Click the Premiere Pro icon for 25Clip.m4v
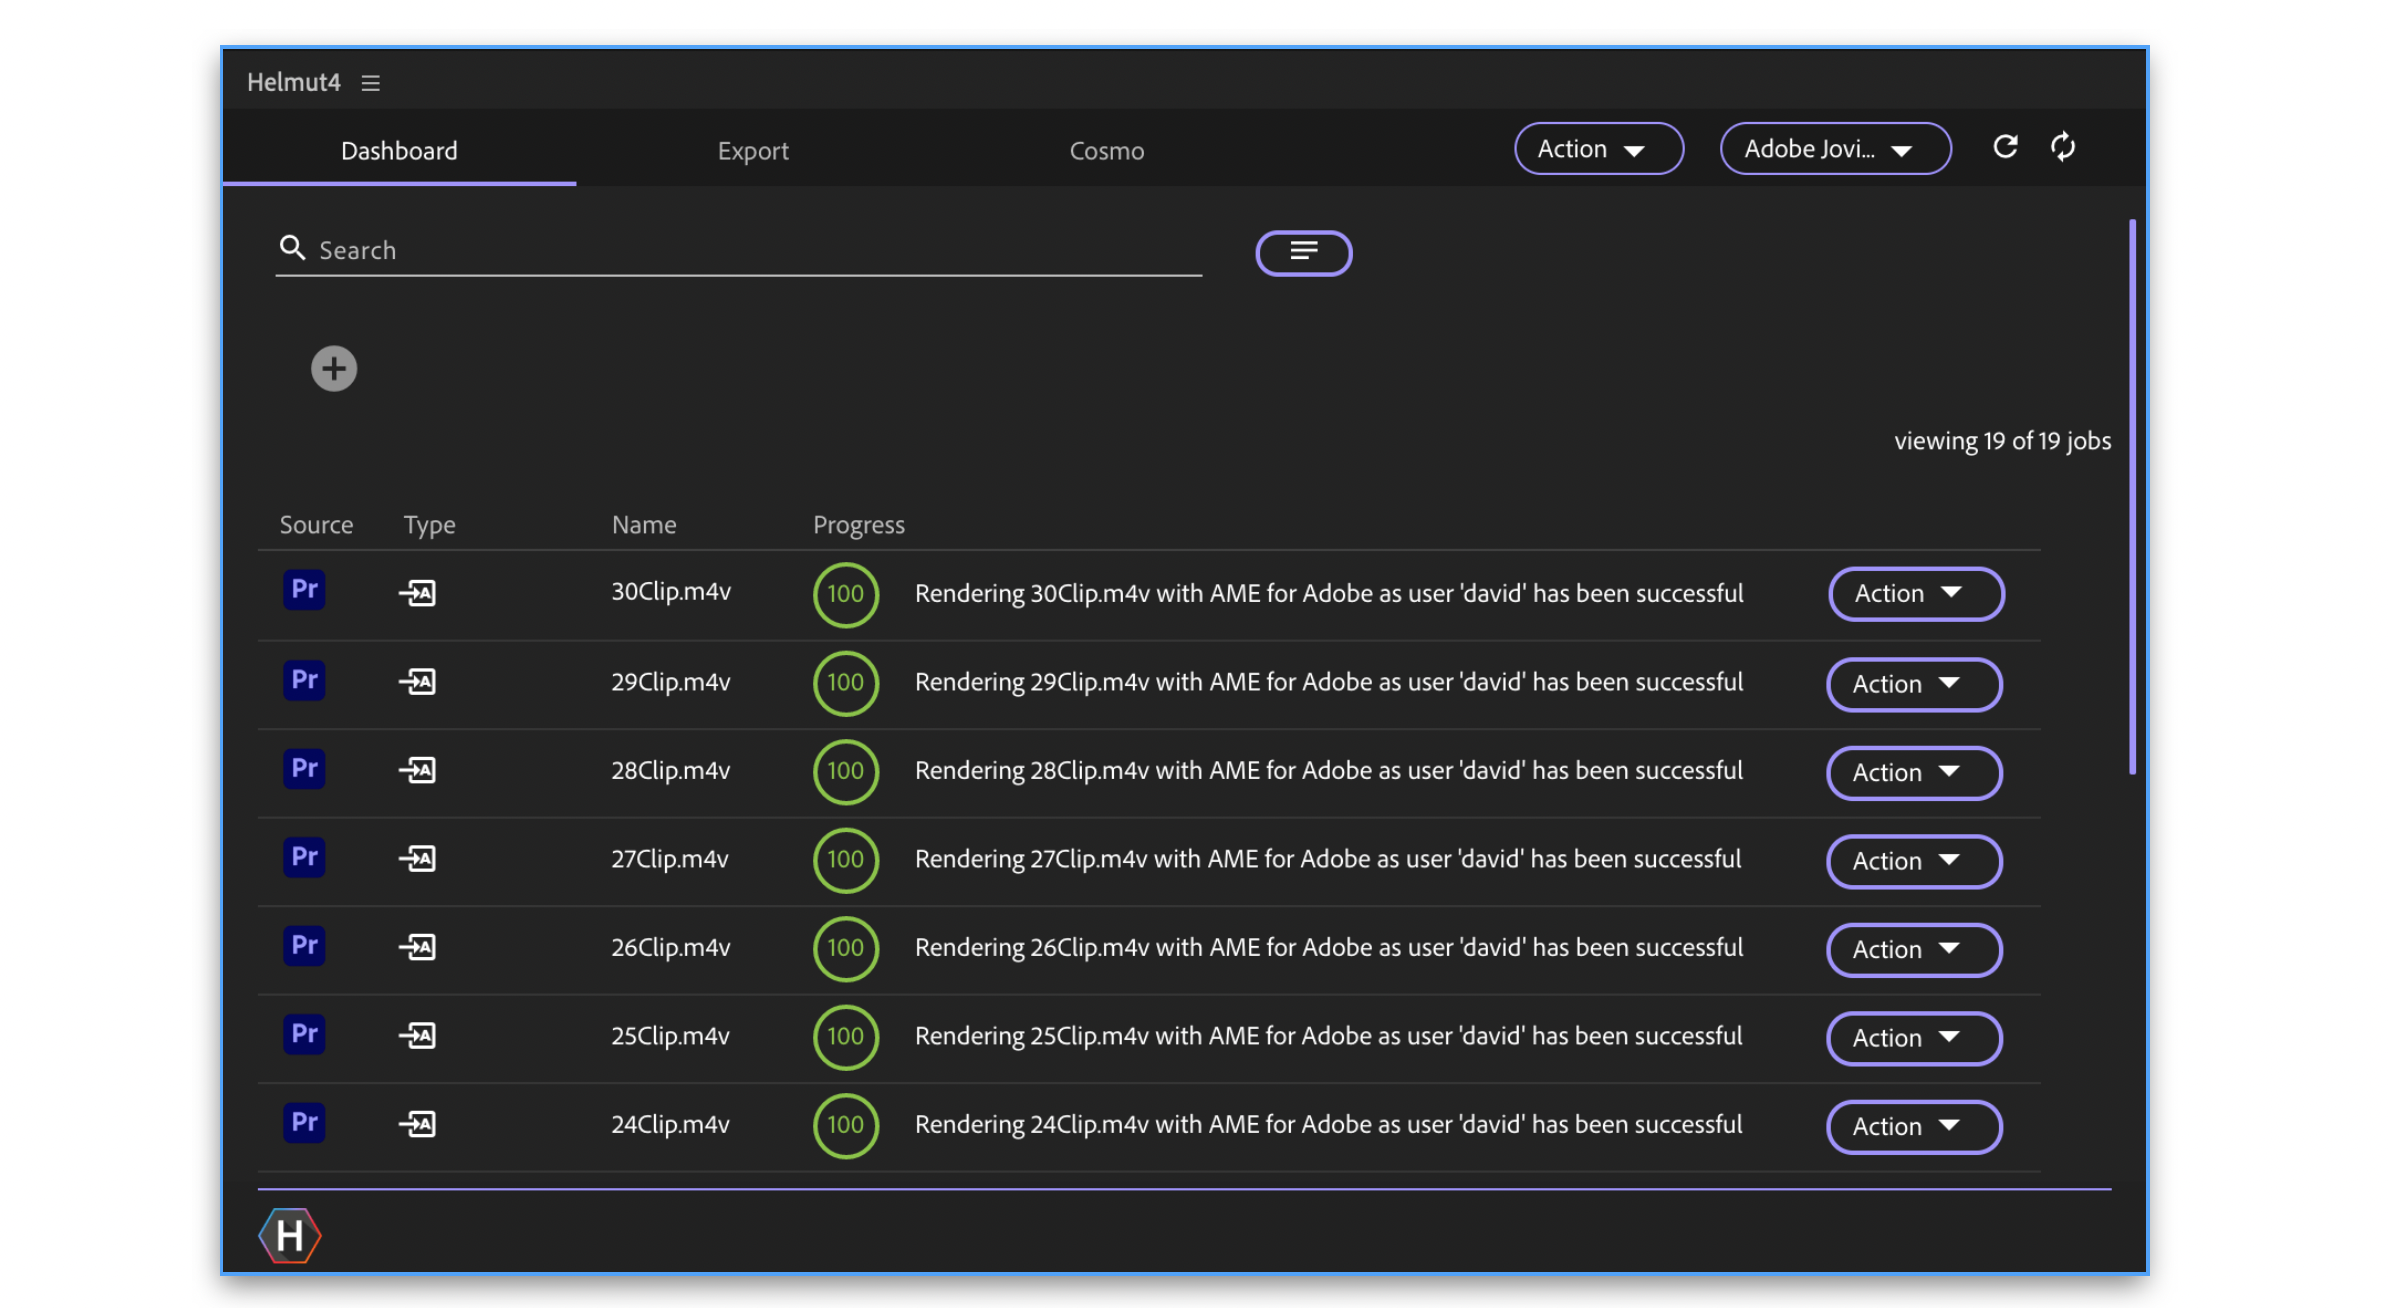This screenshot has height=1308, width=2388. coord(304,1034)
